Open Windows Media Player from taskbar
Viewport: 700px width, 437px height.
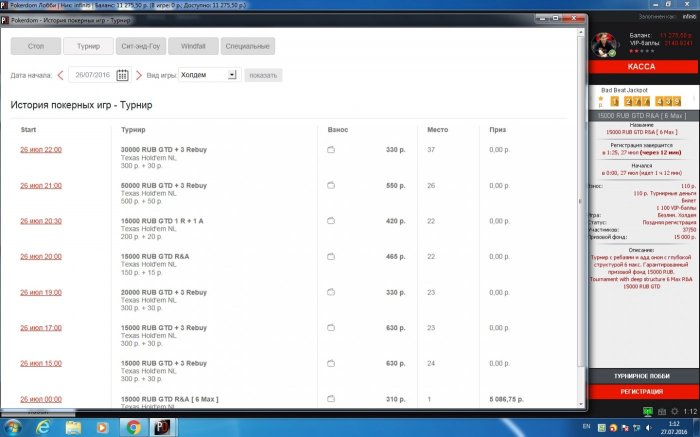click(x=102, y=428)
